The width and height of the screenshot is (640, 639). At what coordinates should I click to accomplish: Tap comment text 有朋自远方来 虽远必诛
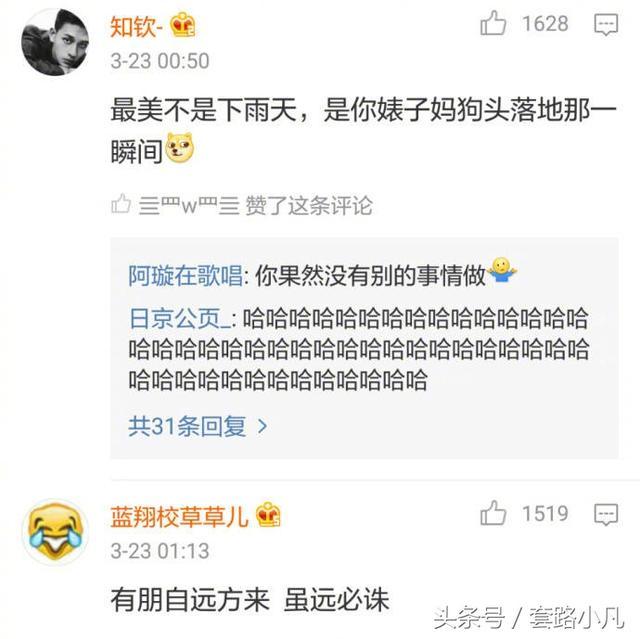250,600
